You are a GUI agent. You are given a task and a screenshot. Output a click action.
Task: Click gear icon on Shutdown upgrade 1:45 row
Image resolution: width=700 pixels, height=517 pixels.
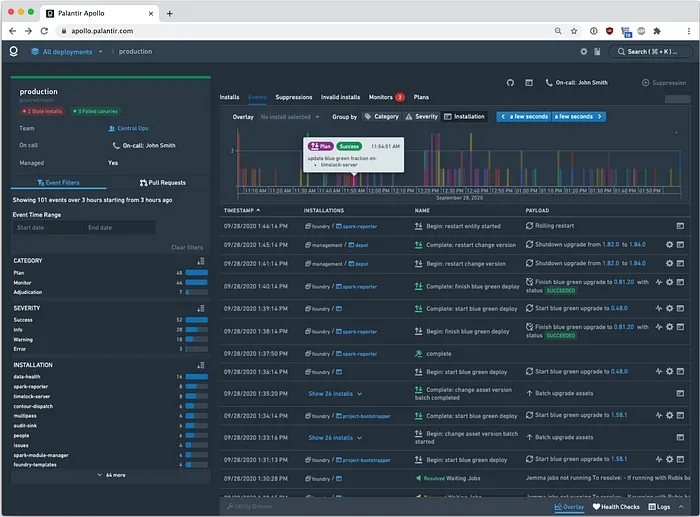[x=670, y=245]
